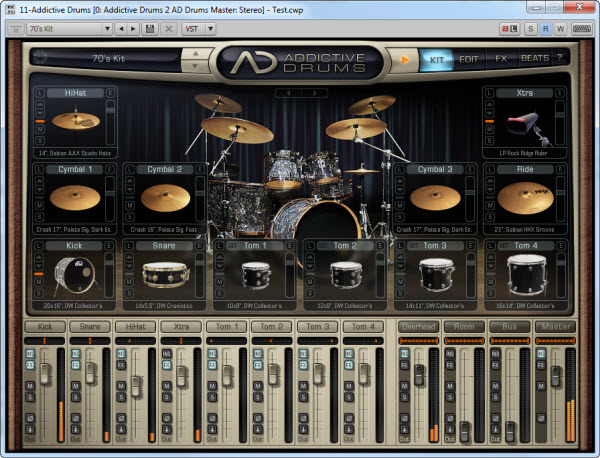Go to the previous preset in host toolbar
600x458 pixels.
coord(121,29)
